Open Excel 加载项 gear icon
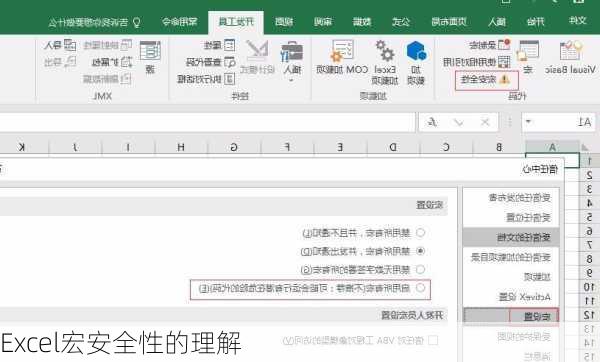 coord(385,51)
